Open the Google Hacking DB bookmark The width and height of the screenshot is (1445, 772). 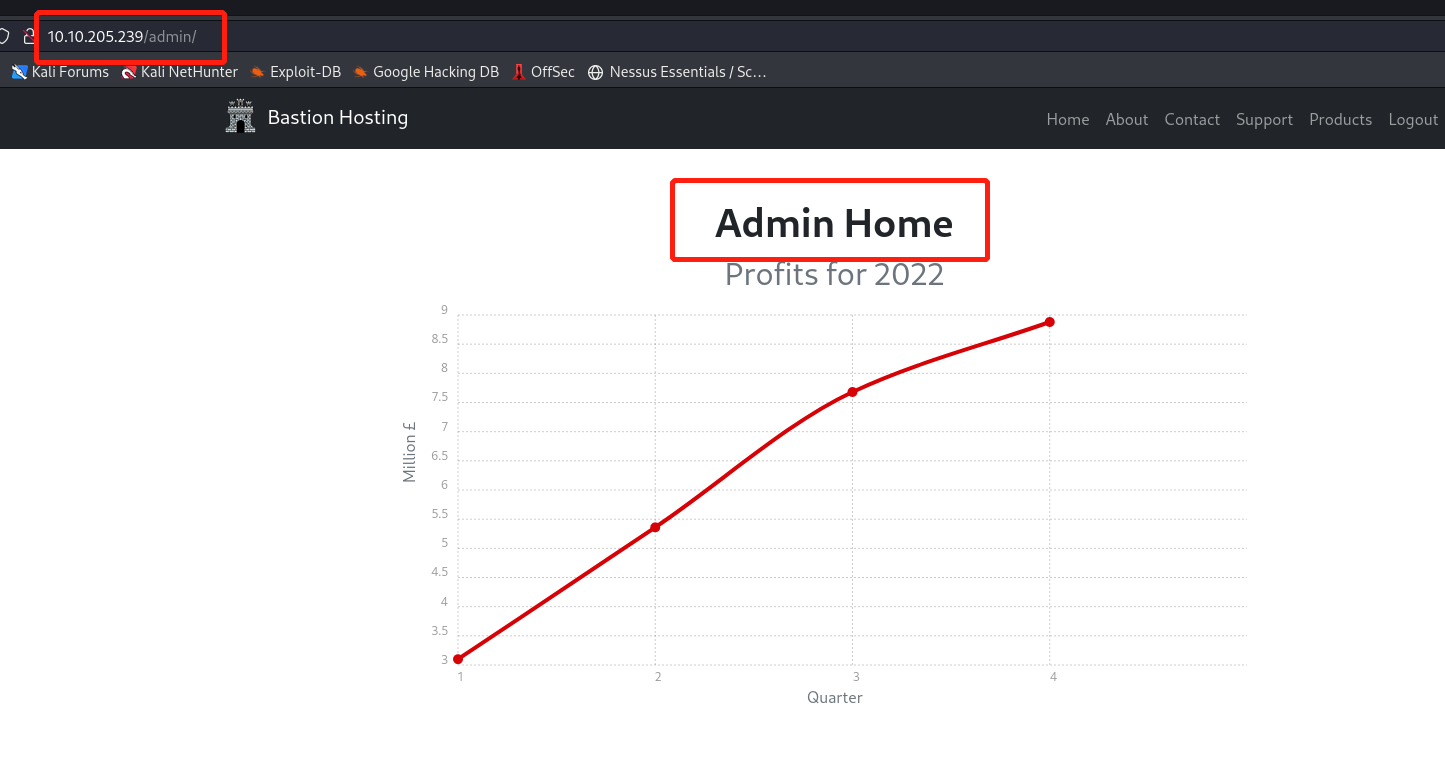click(425, 72)
